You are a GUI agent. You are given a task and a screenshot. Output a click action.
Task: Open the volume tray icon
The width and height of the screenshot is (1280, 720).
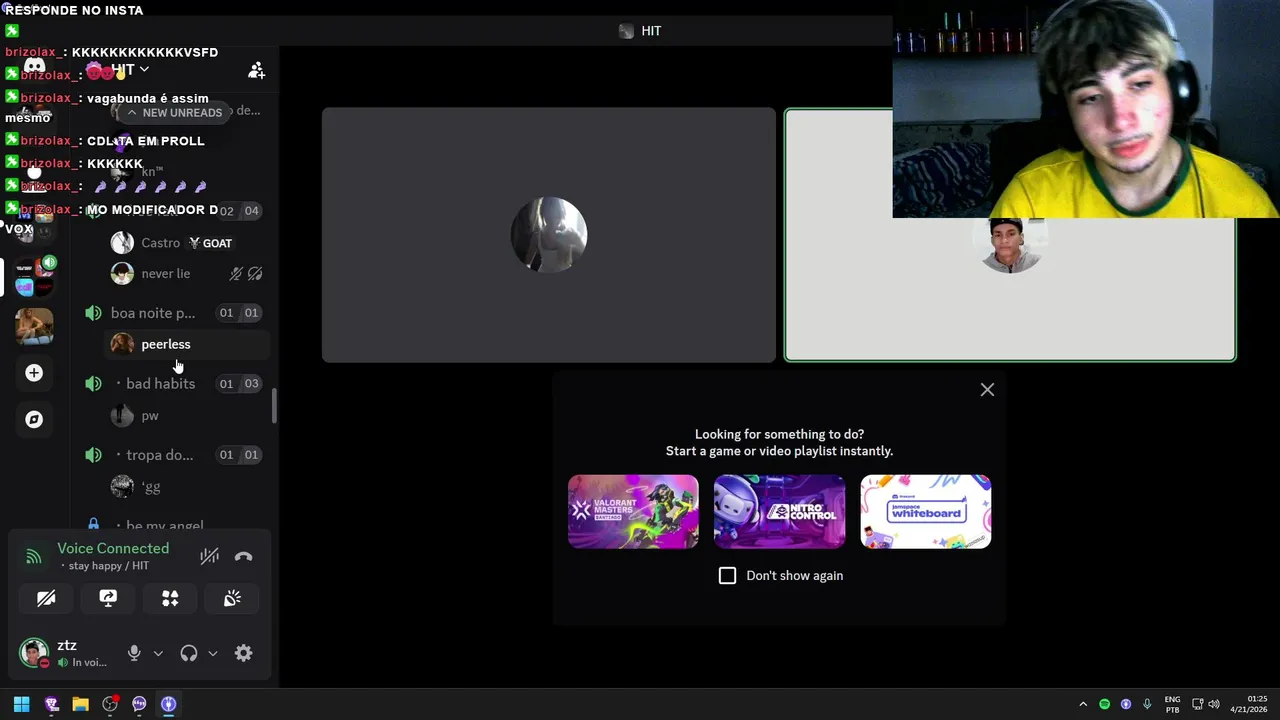point(1214,704)
